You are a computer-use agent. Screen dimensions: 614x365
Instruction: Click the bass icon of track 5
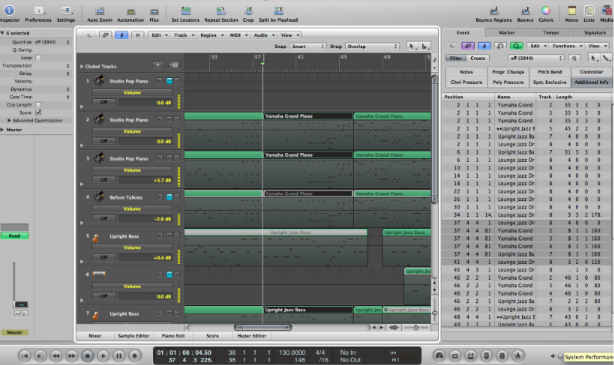click(x=96, y=237)
